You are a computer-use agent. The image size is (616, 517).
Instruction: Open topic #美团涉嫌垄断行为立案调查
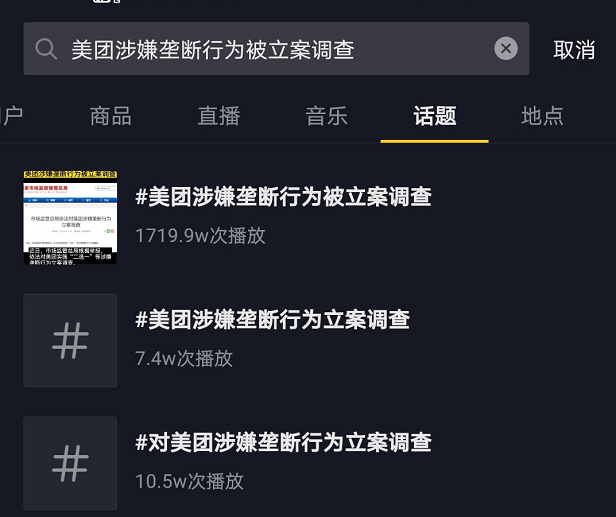point(272,319)
